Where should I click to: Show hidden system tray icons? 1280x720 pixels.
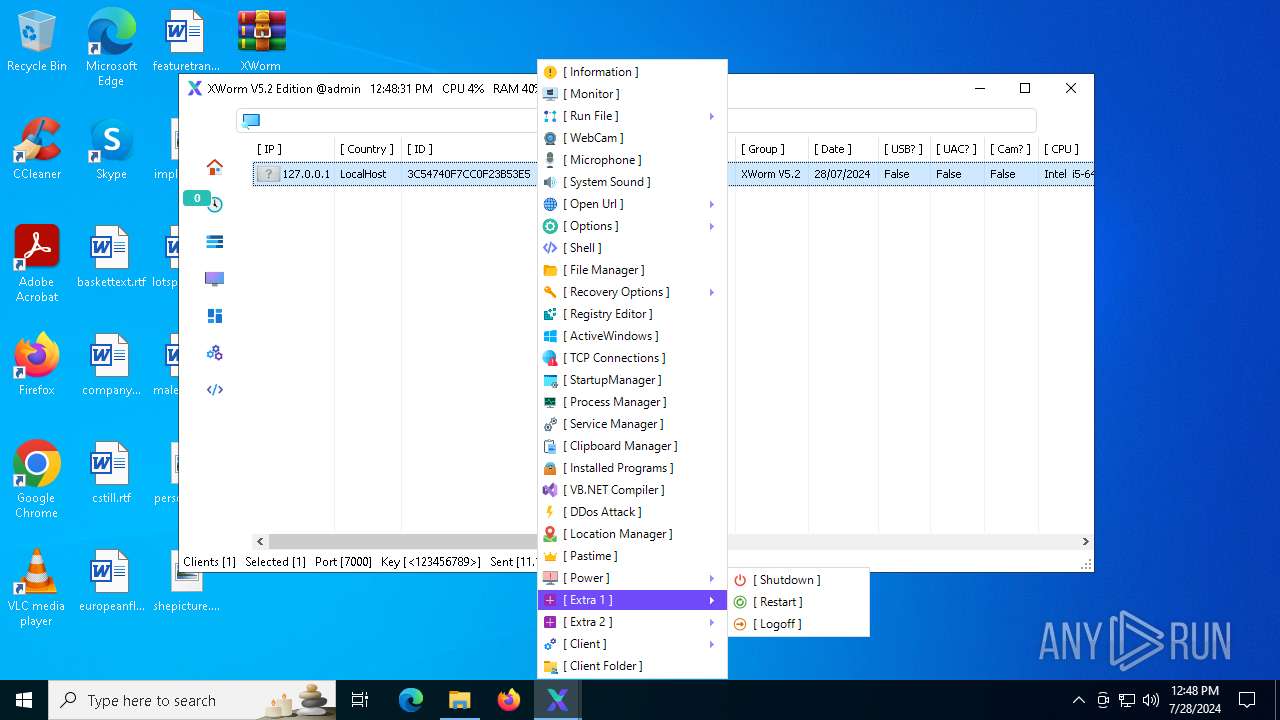pos(1078,700)
